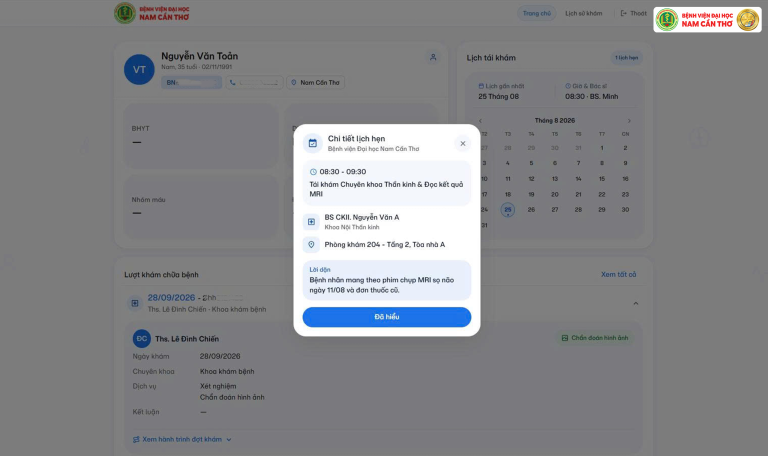
Task: Click the "Thoát" logout link
Action: click(x=633, y=13)
